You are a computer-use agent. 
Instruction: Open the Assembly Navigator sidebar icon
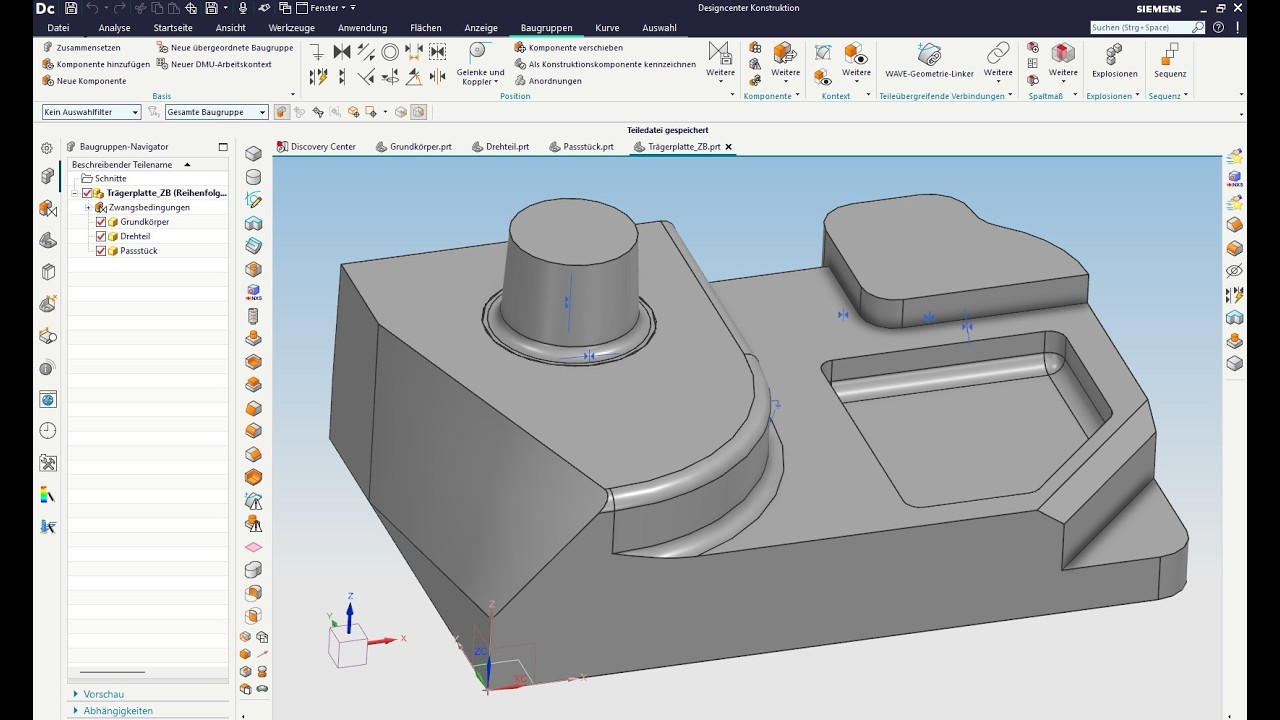tap(47, 177)
